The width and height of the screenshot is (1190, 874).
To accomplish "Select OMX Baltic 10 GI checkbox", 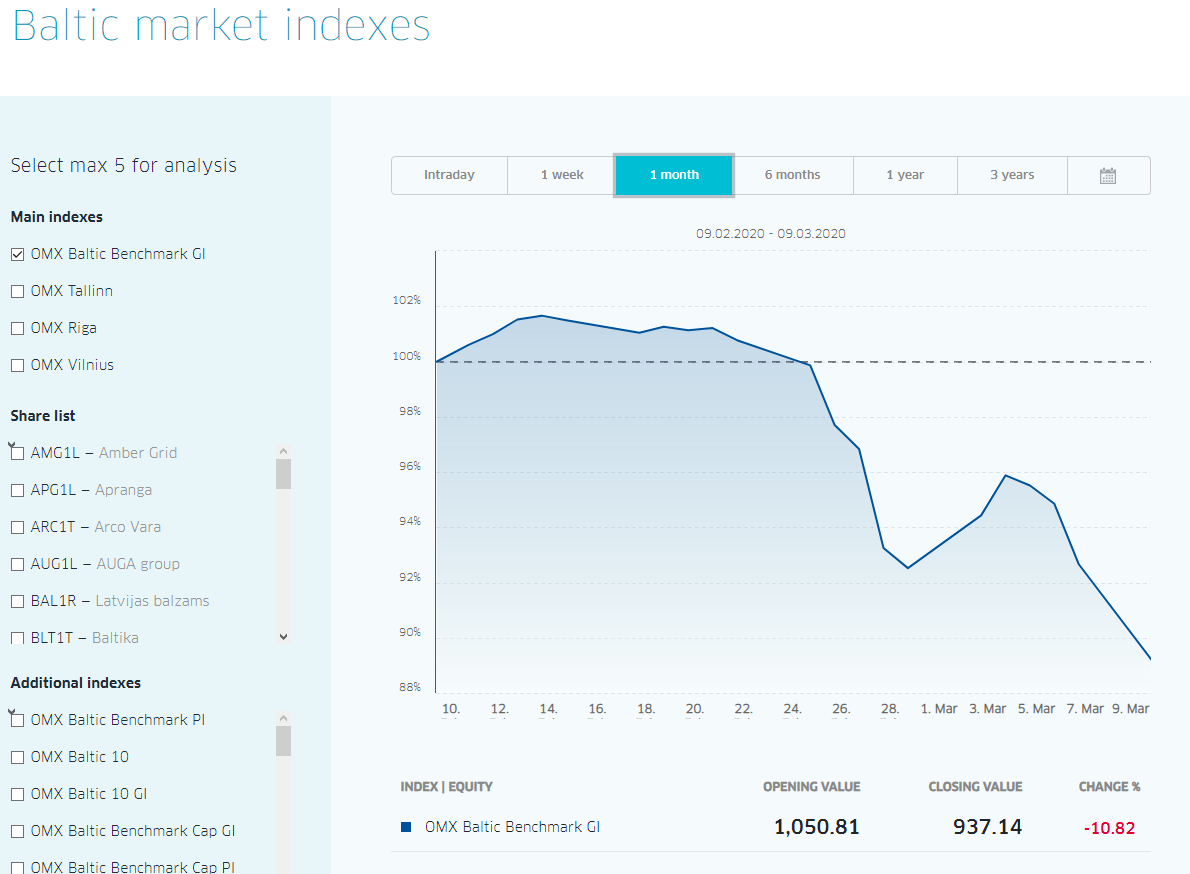I will [17, 794].
